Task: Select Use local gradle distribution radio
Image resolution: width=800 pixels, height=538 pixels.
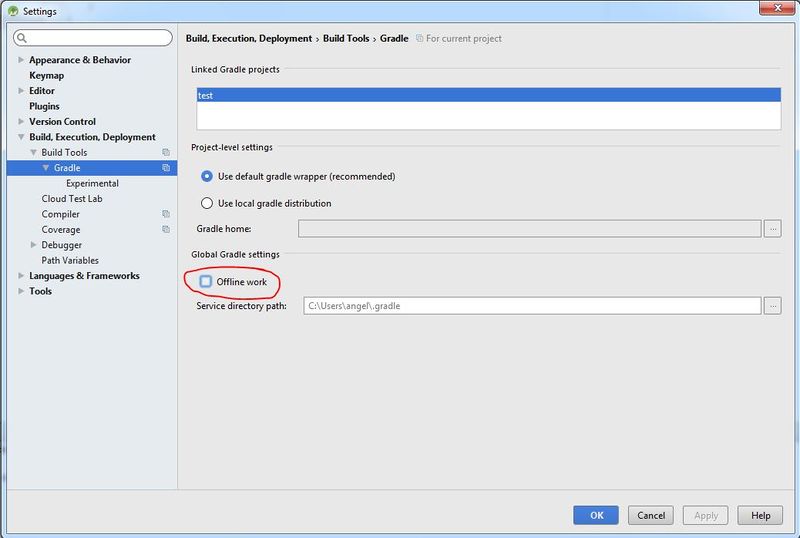Action: coord(207,203)
